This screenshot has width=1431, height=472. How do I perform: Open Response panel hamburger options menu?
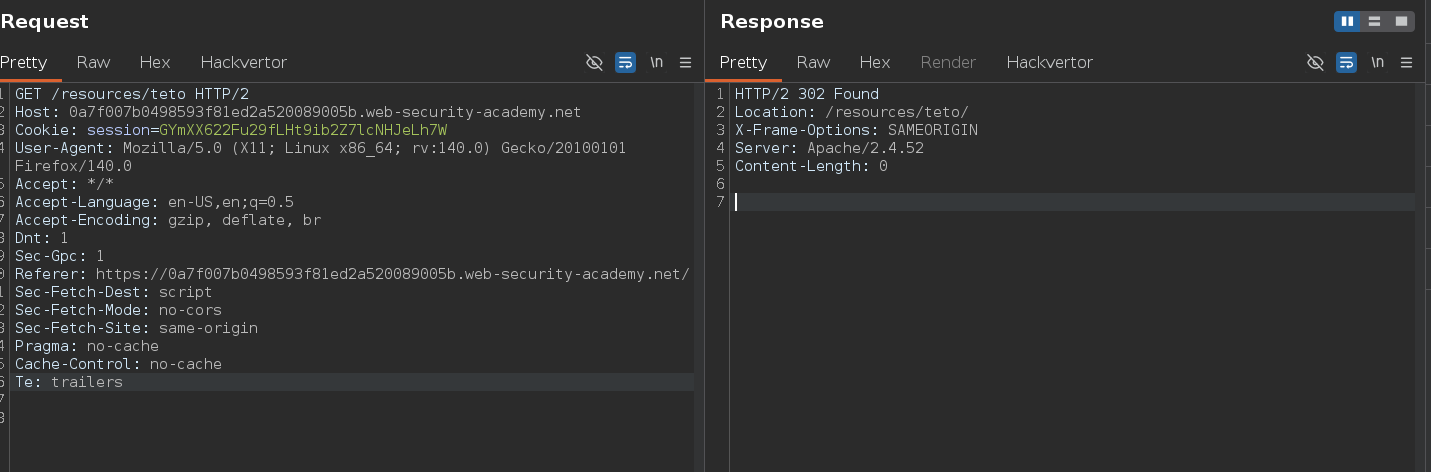pos(1406,62)
